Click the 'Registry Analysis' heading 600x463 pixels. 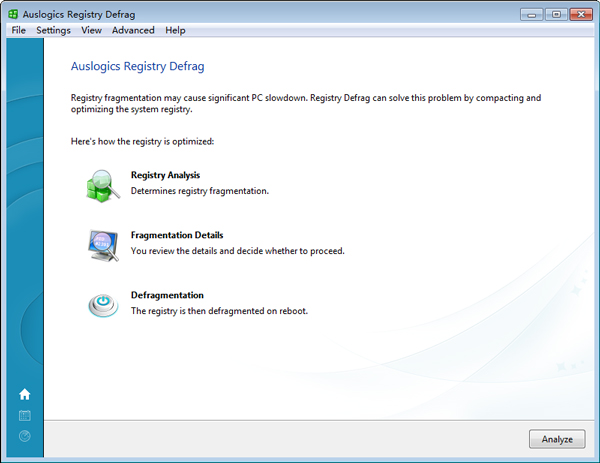click(x=165, y=175)
